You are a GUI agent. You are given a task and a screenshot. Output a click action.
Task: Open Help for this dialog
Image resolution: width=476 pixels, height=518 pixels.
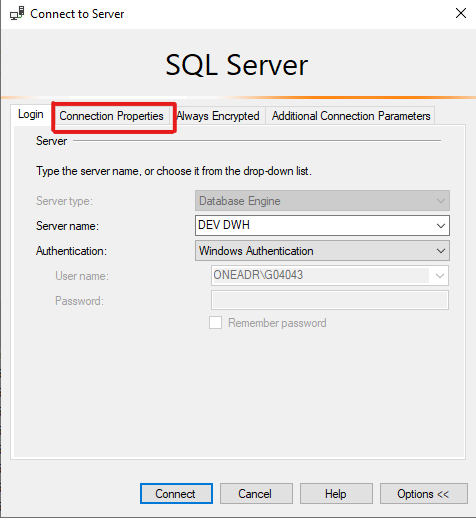pyautogui.click(x=336, y=493)
